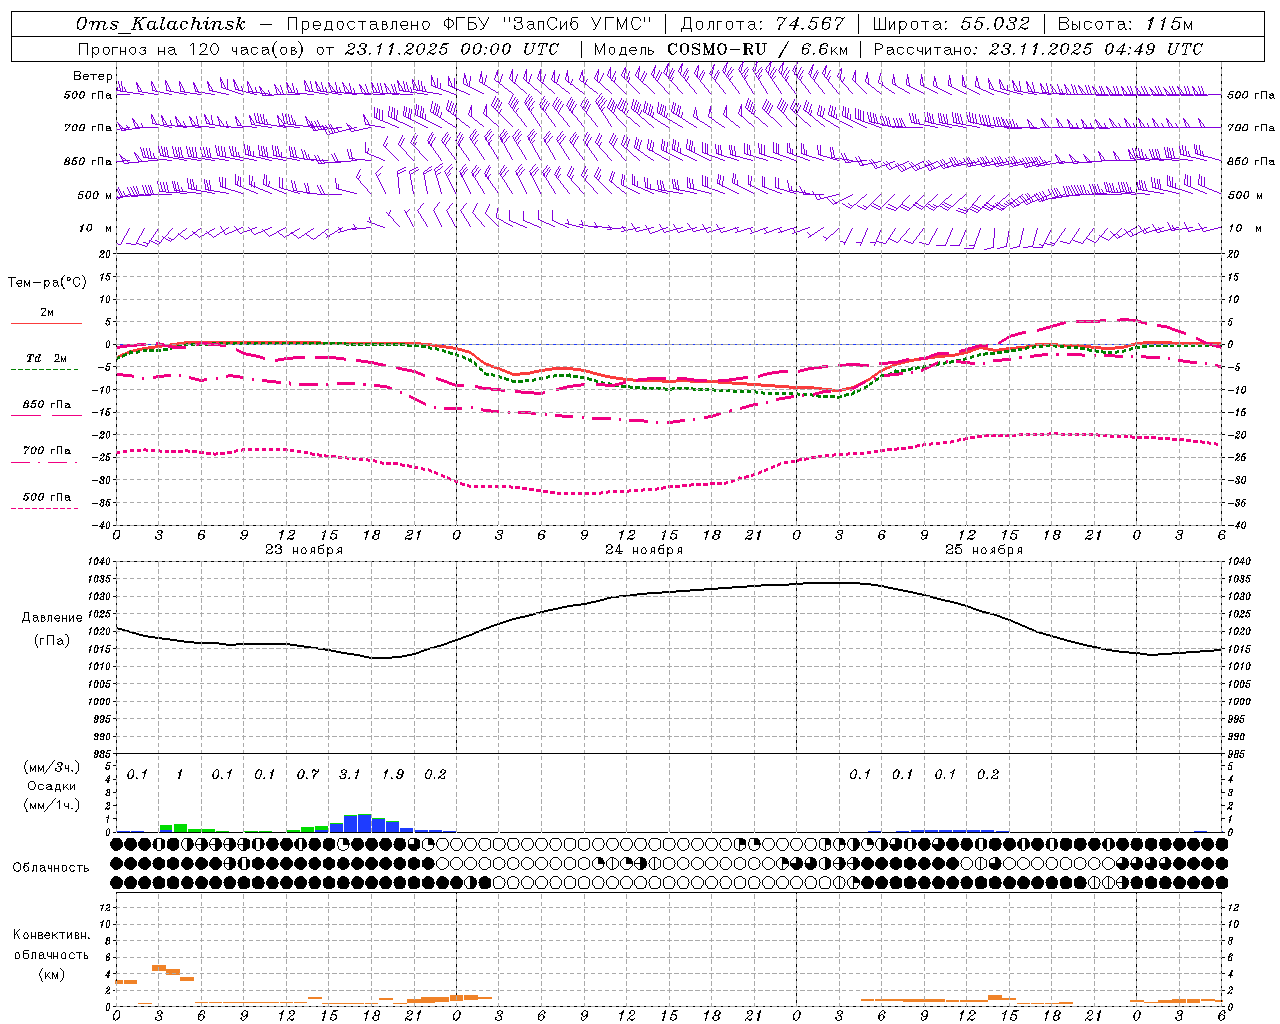Image resolution: width=1280 pixels, height=1024 pixels.
Task: Click the Td 2м legend label
Action: [47, 358]
